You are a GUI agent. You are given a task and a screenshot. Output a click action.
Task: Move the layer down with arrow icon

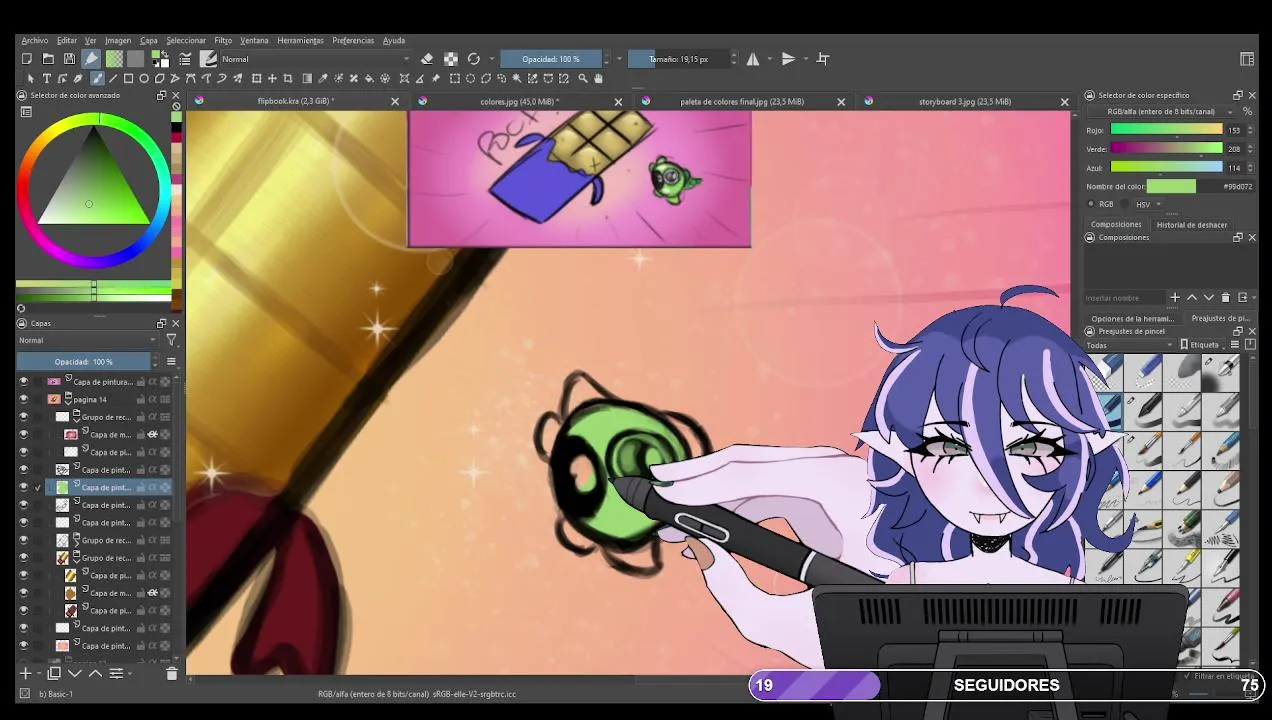[75, 674]
